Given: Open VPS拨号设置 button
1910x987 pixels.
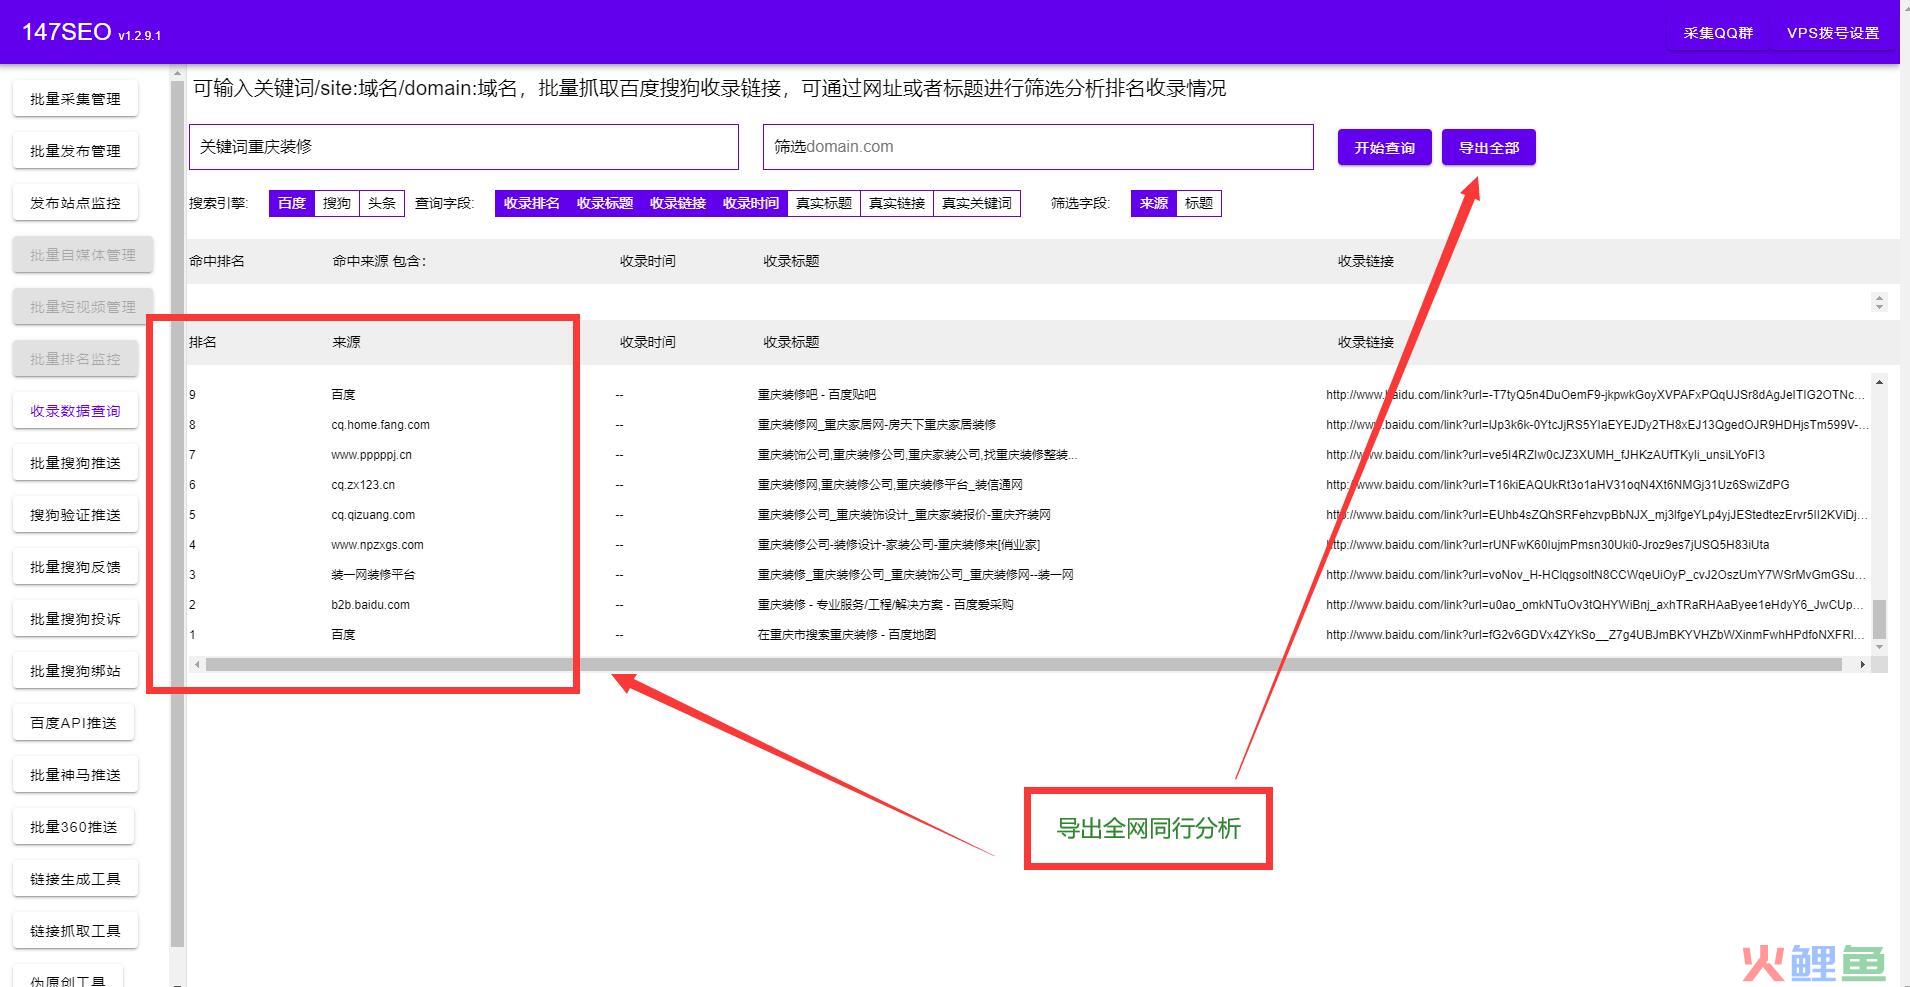Looking at the screenshot, I should [1833, 33].
